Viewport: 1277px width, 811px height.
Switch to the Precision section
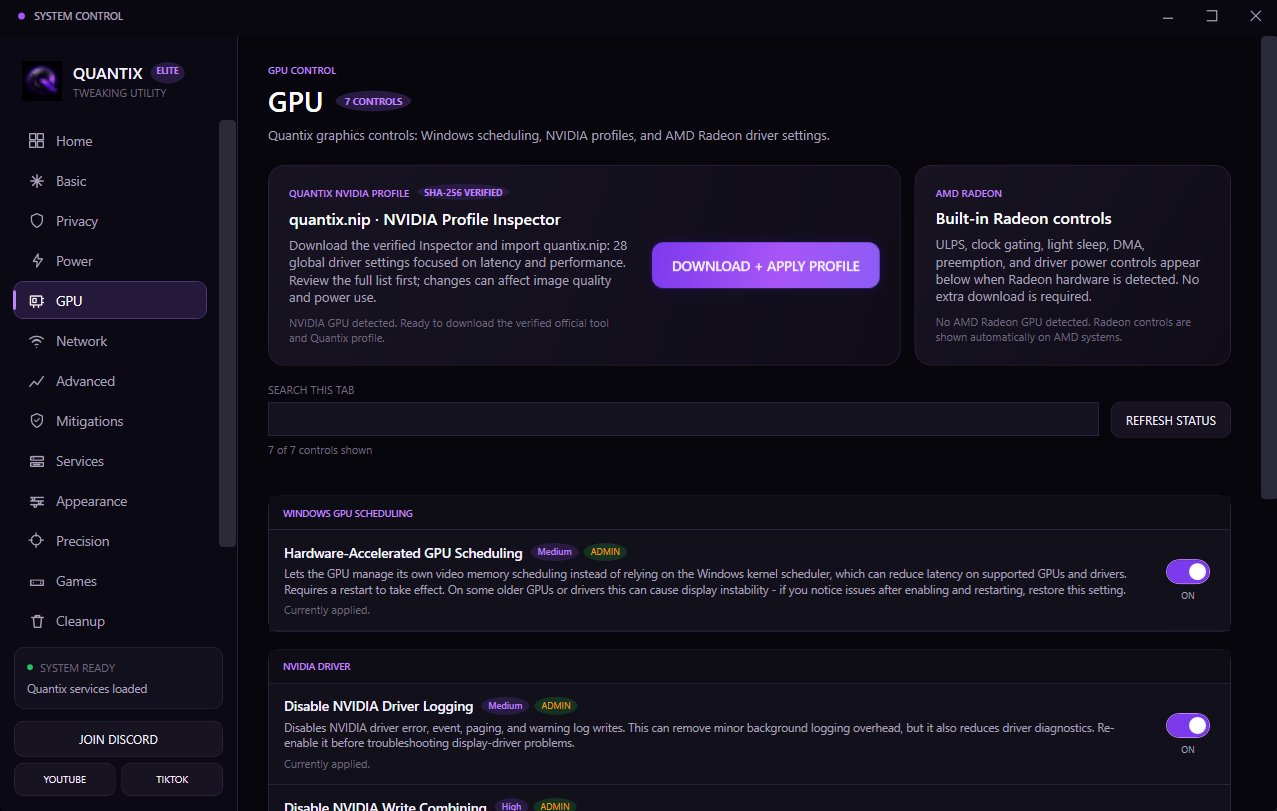pos(110,541)
